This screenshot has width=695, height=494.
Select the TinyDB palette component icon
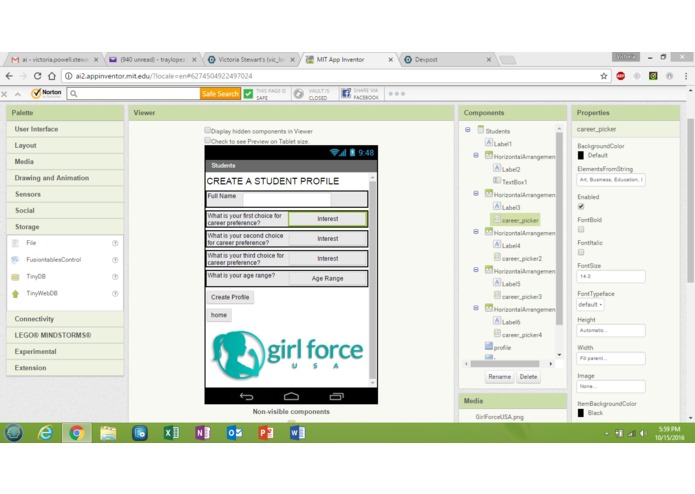pos(15,277)
